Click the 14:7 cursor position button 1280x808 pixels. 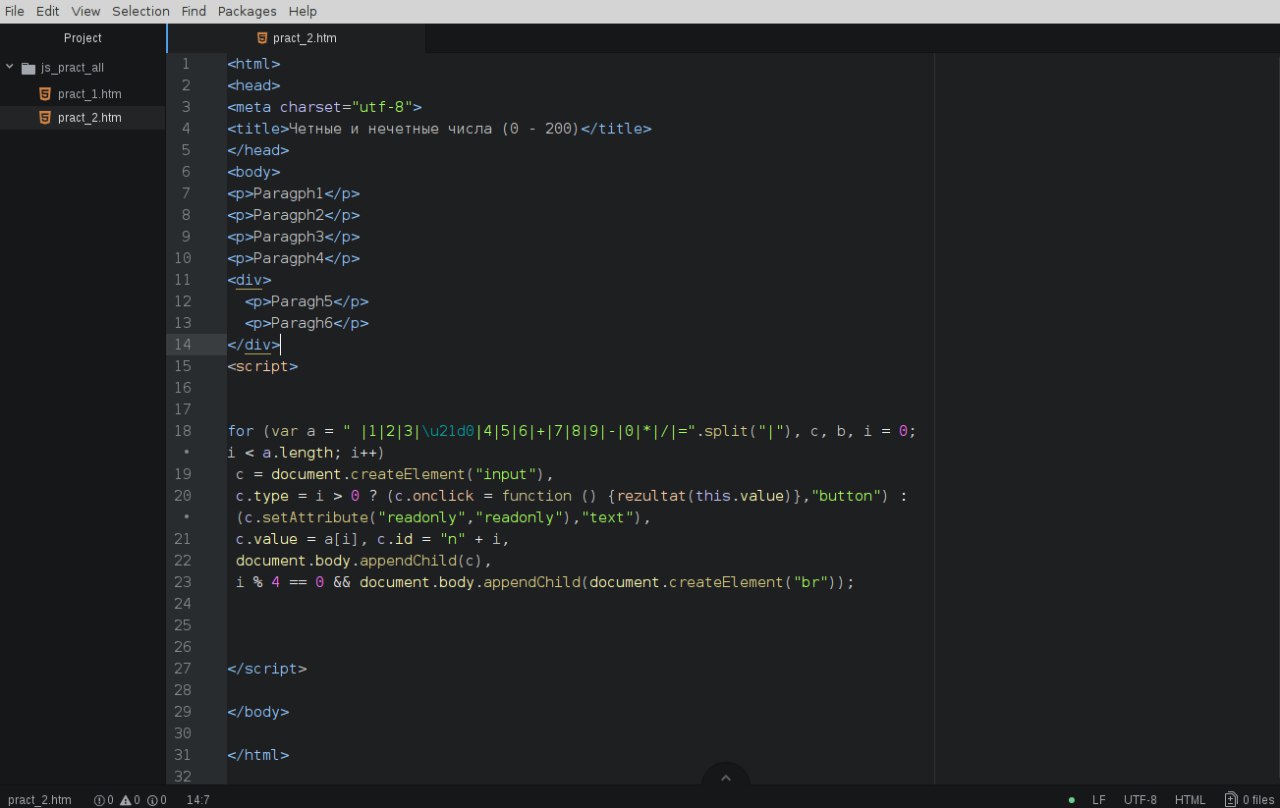pos(199,800)
